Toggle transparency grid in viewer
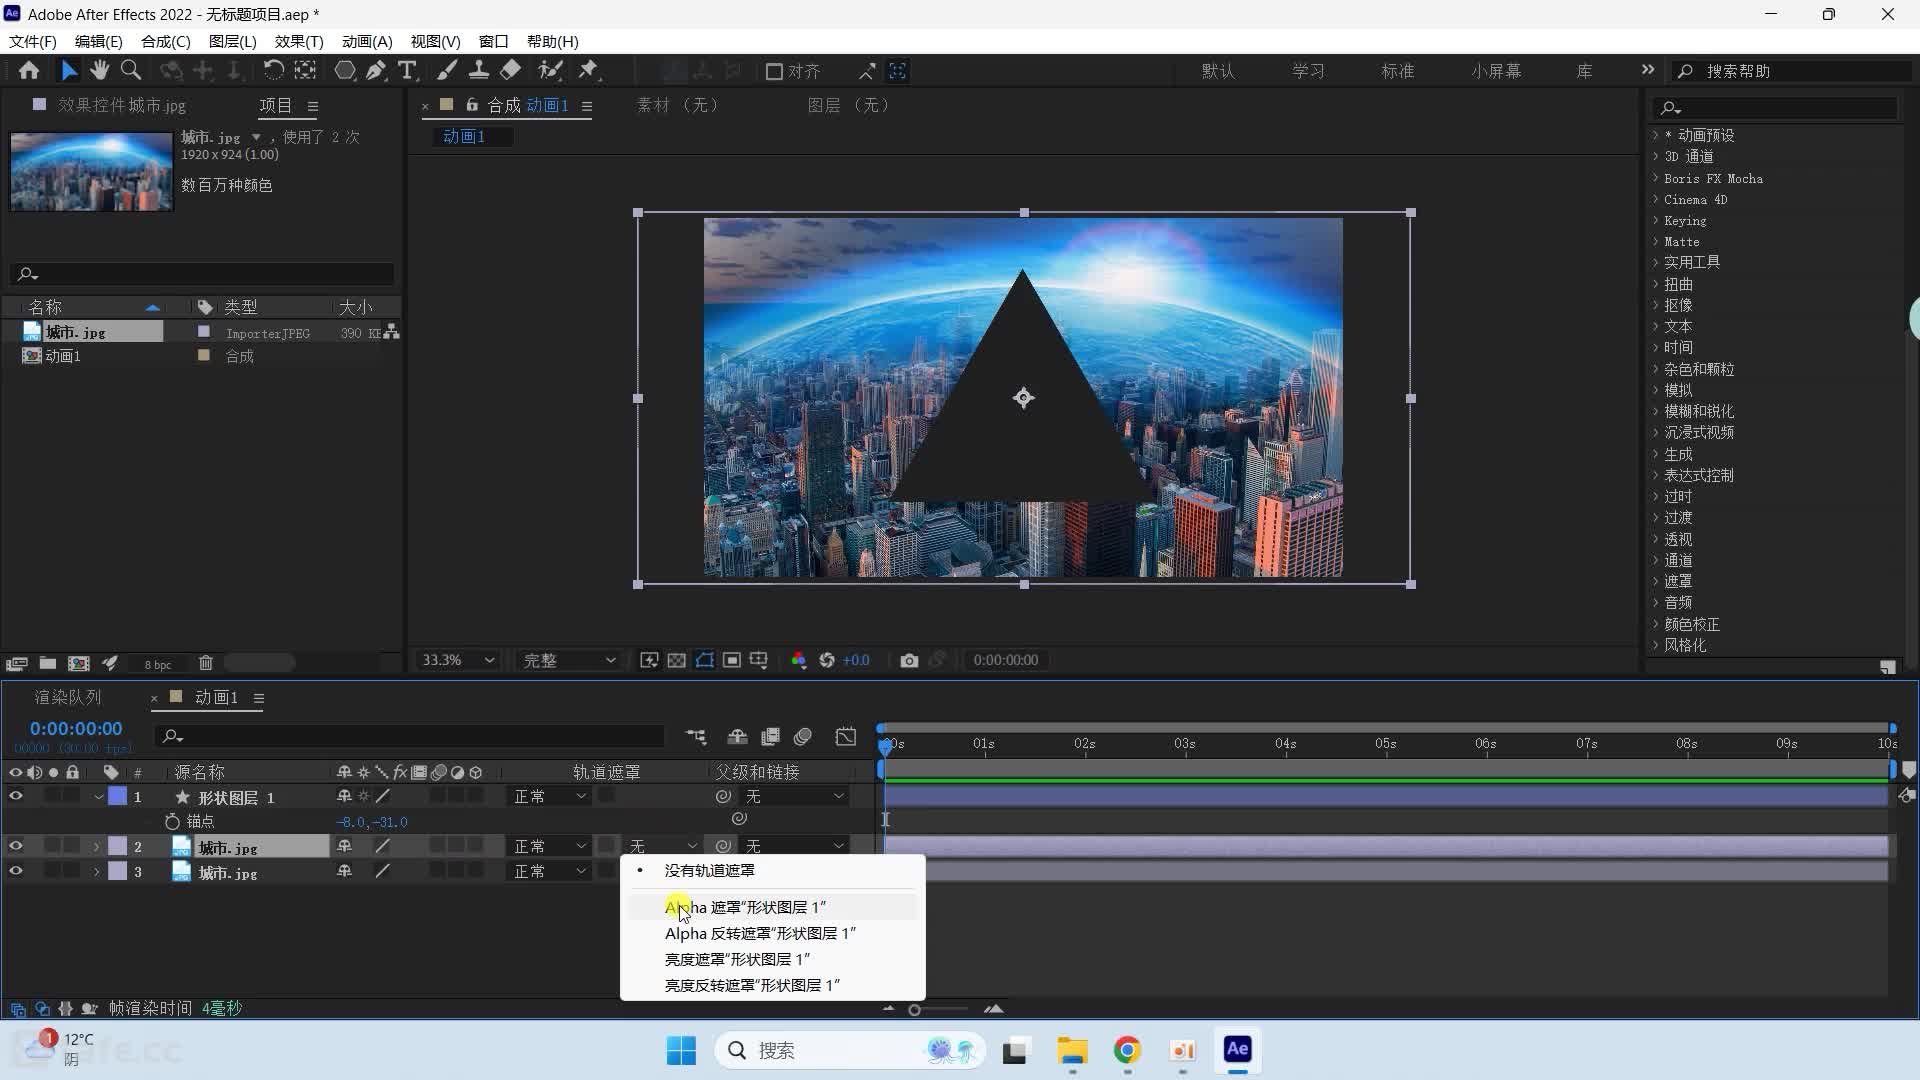This screenshot has height=1080, width=1920. click(677, 661)
